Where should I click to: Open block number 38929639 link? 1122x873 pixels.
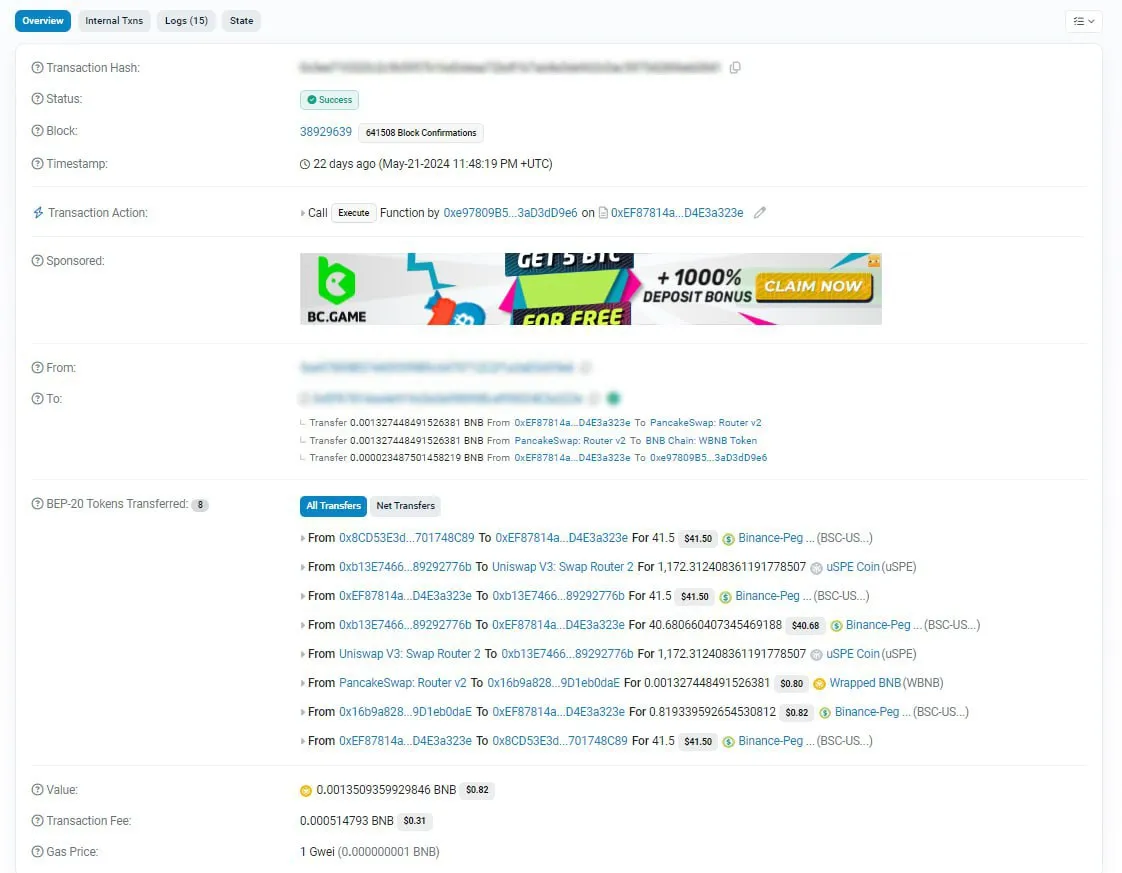point(326,132)
